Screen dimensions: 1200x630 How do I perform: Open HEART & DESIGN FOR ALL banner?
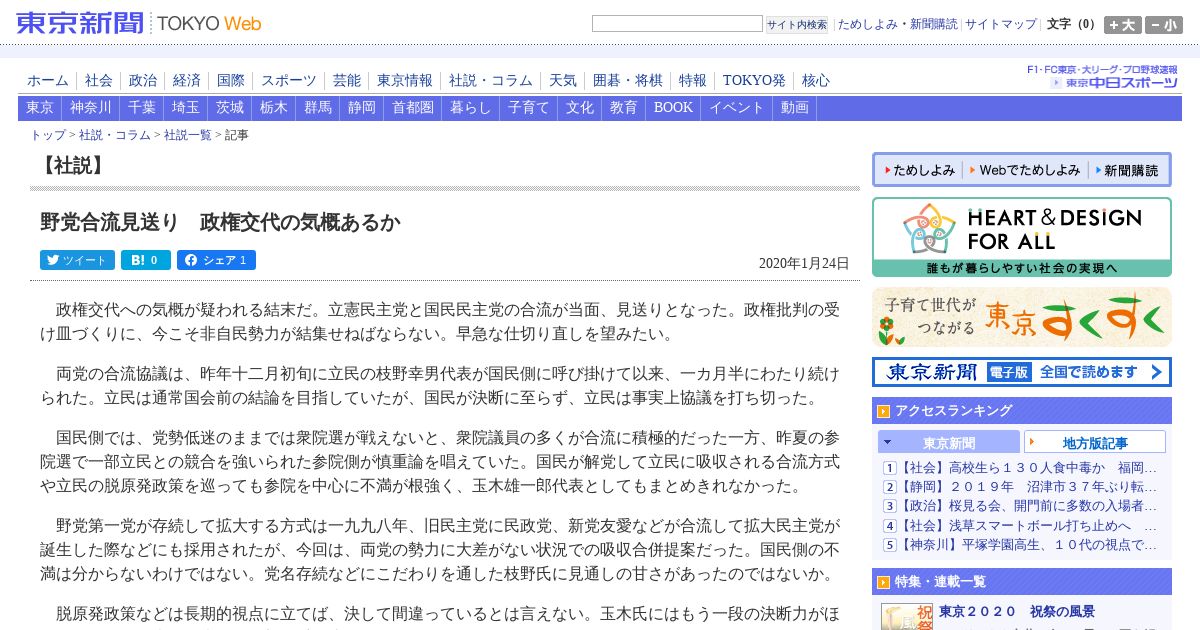tap(1022, 237)
